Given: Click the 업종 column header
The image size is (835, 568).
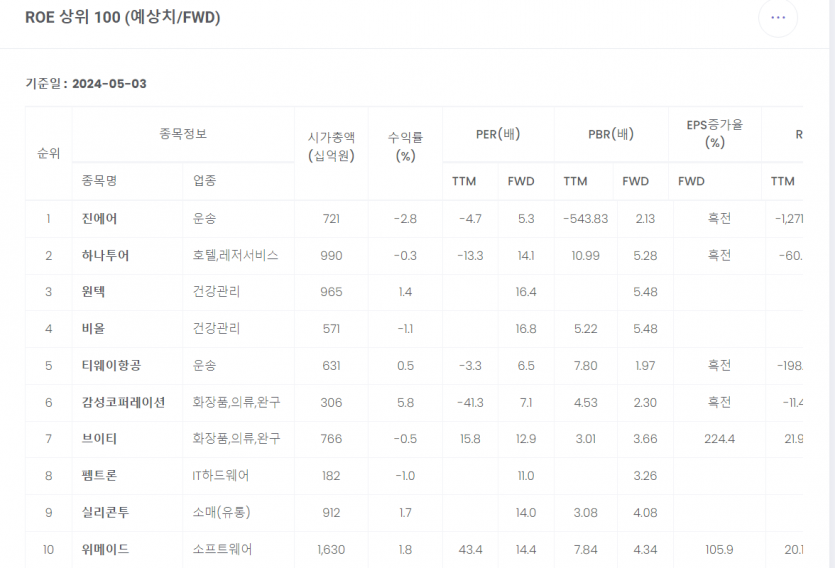Looking at the screenshot, I should point(205,181).
